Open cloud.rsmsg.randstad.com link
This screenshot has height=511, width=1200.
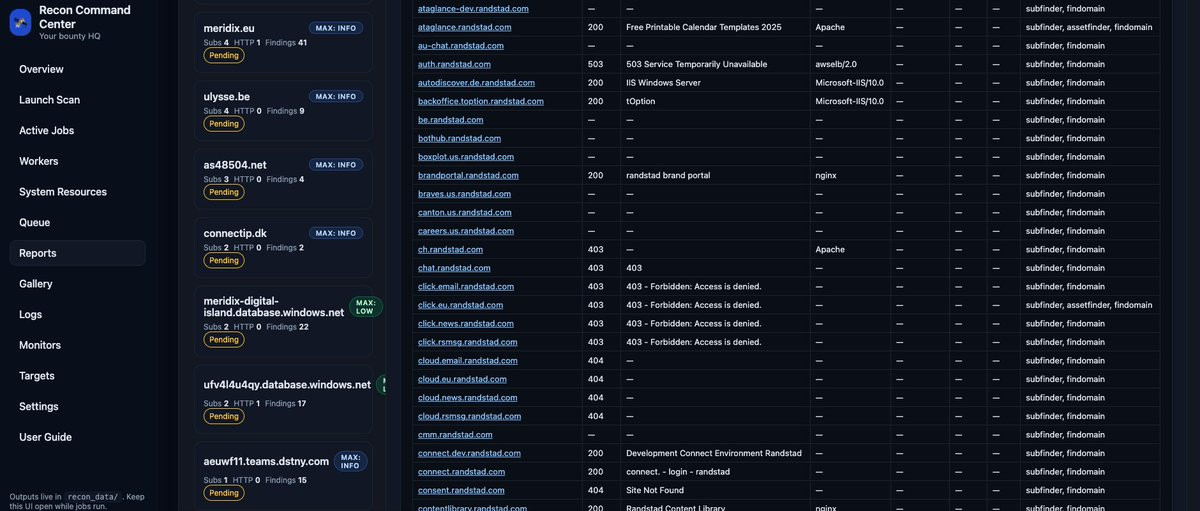pos(470,416)
